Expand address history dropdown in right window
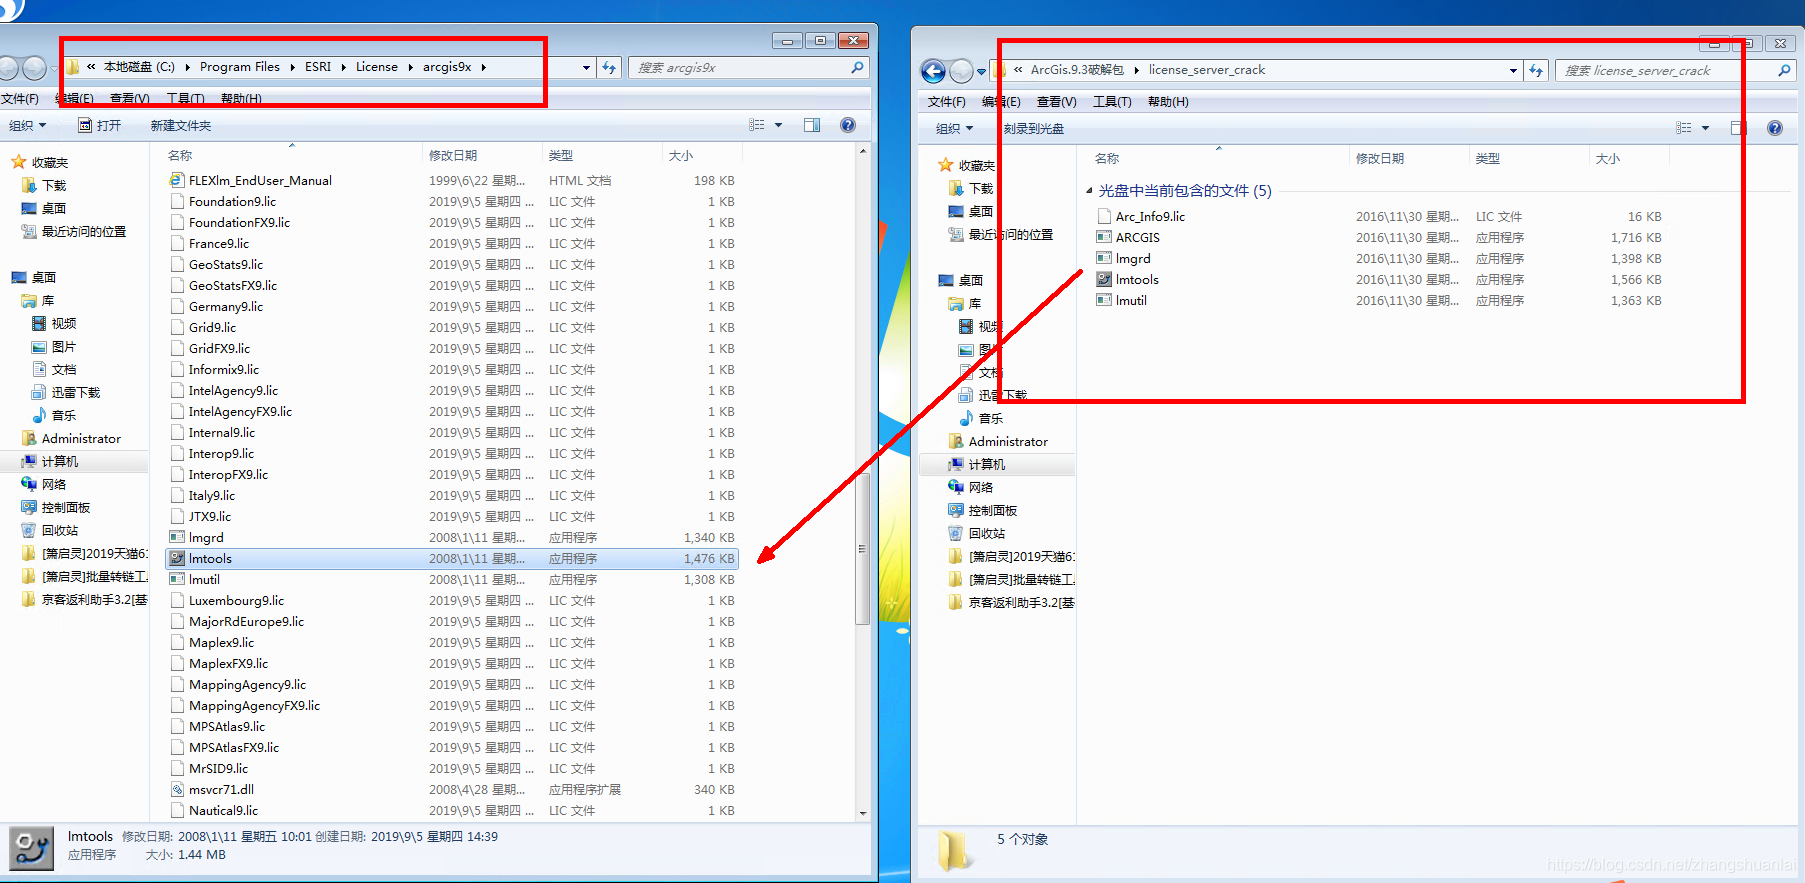The height and width of the screenshot is (883, 1805). click(1513, 70)
